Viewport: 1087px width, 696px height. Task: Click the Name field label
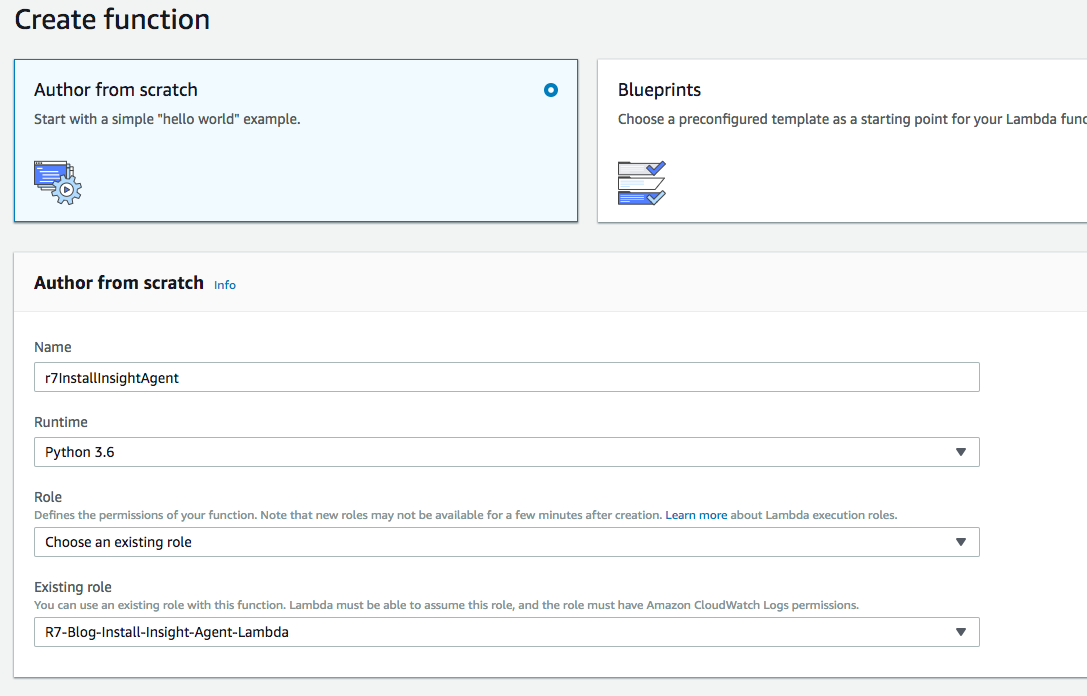click(x=53, y=347)
